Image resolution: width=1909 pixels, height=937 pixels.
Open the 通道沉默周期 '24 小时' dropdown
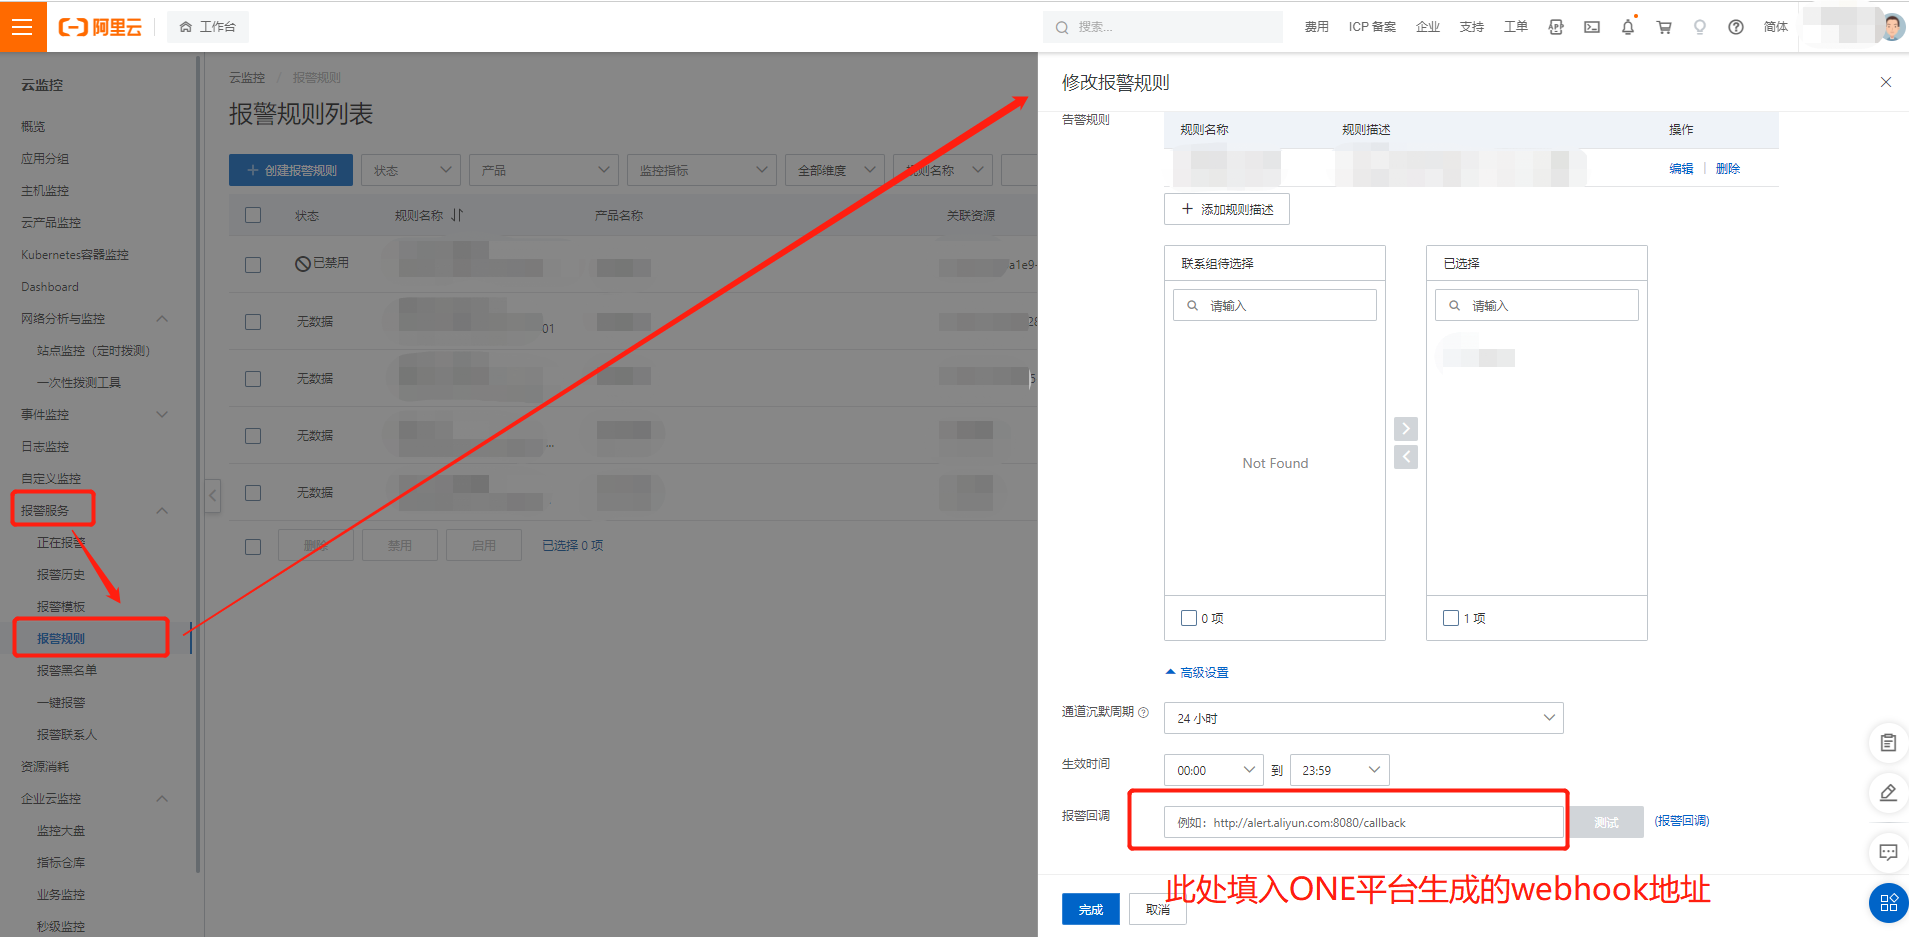pos(1363,718)
